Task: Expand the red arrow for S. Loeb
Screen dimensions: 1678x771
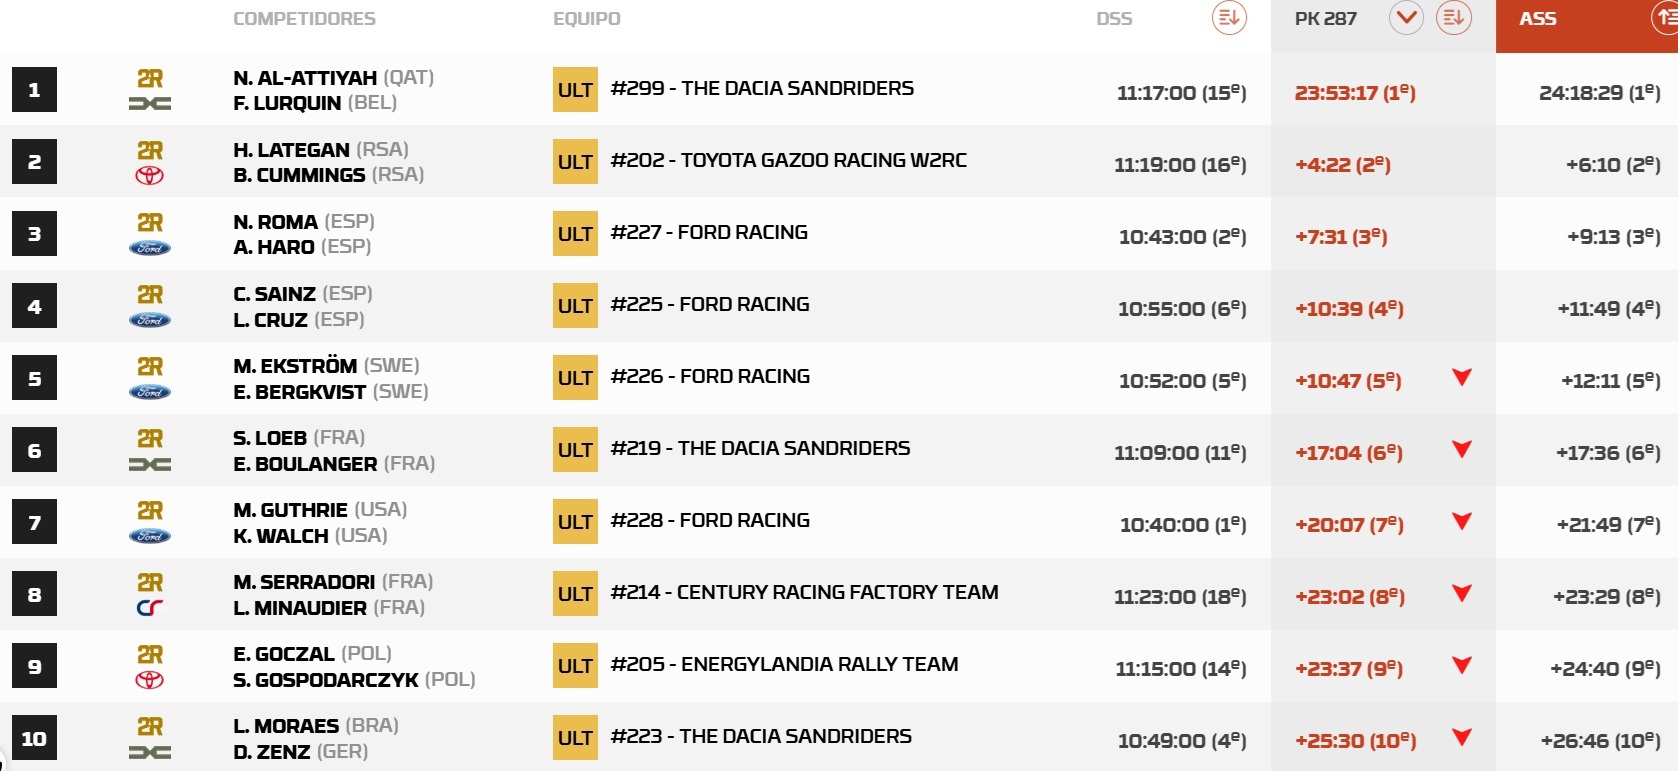Action: [1462, 449]
